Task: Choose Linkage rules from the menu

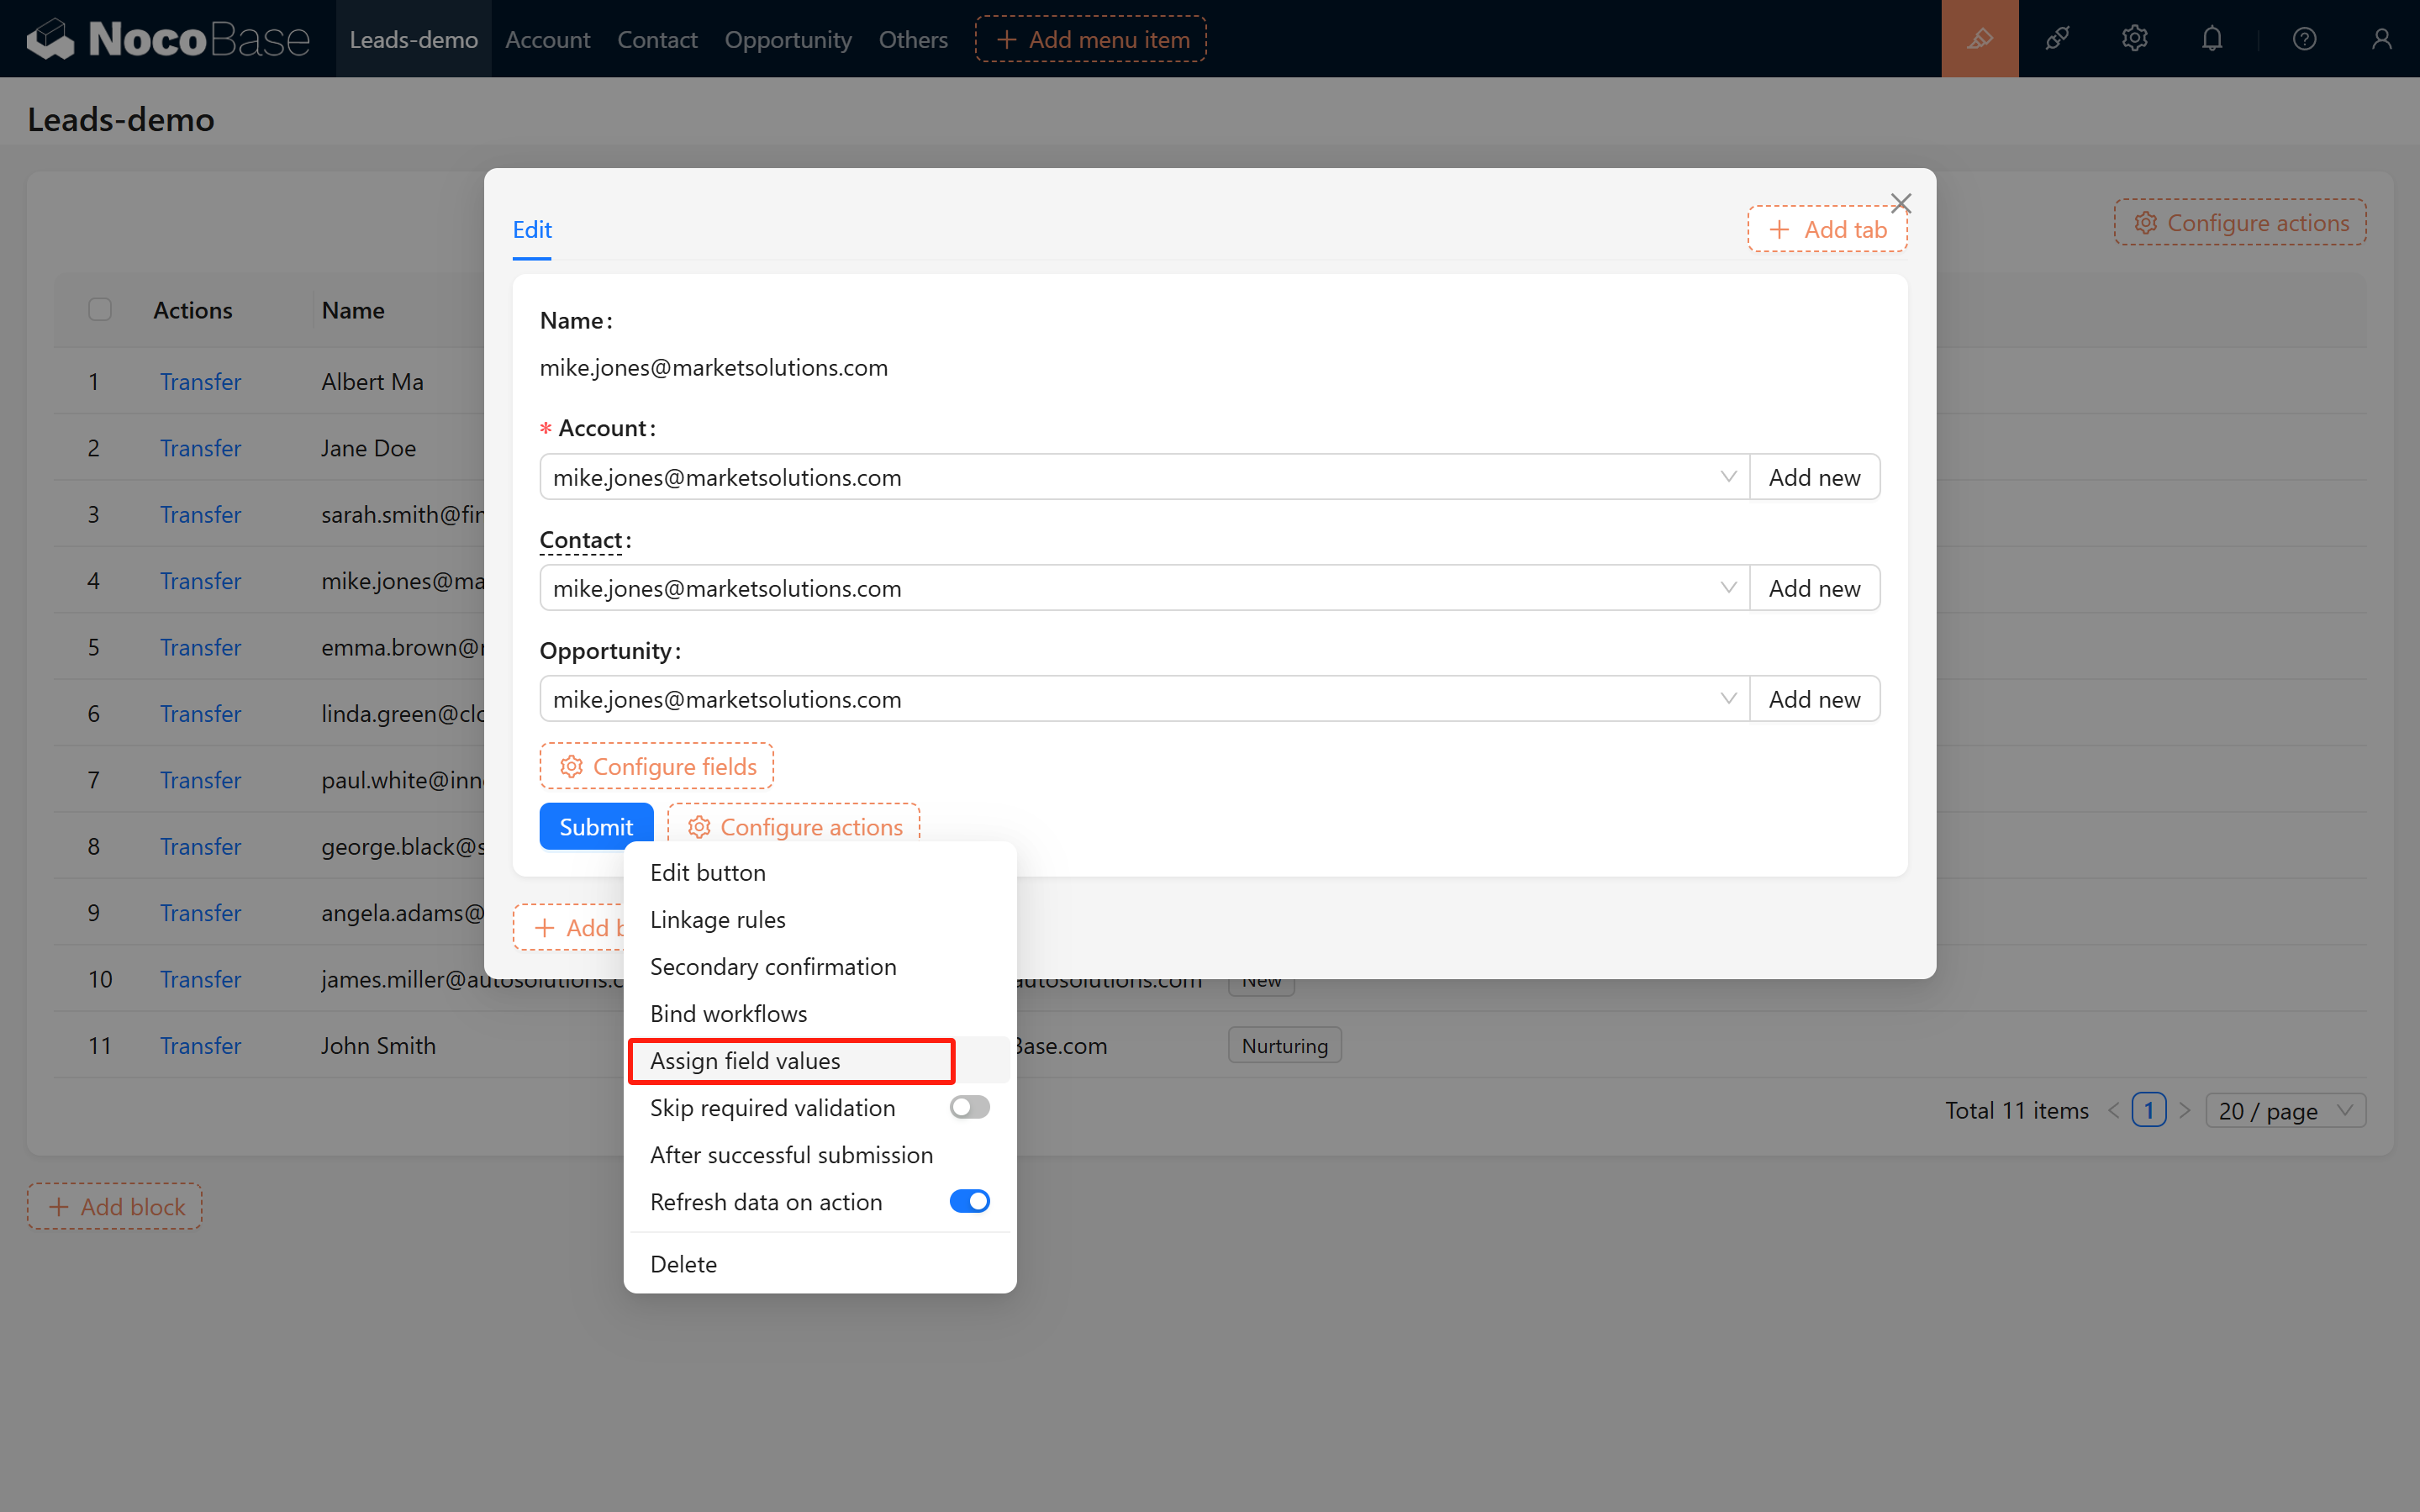Action: tap(717, 919)
